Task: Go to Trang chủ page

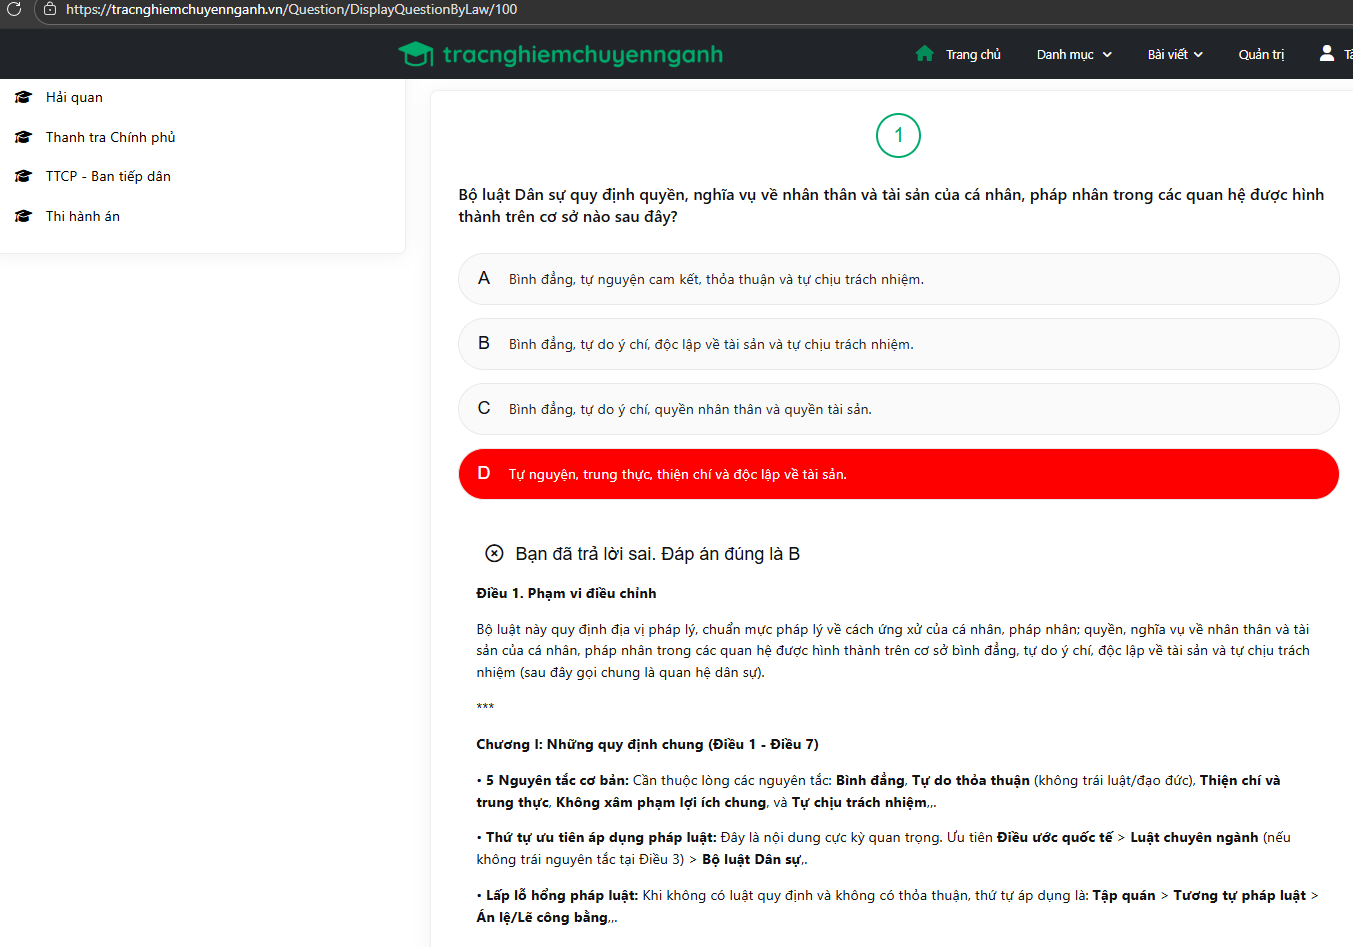Action: (x=972, y=54)
